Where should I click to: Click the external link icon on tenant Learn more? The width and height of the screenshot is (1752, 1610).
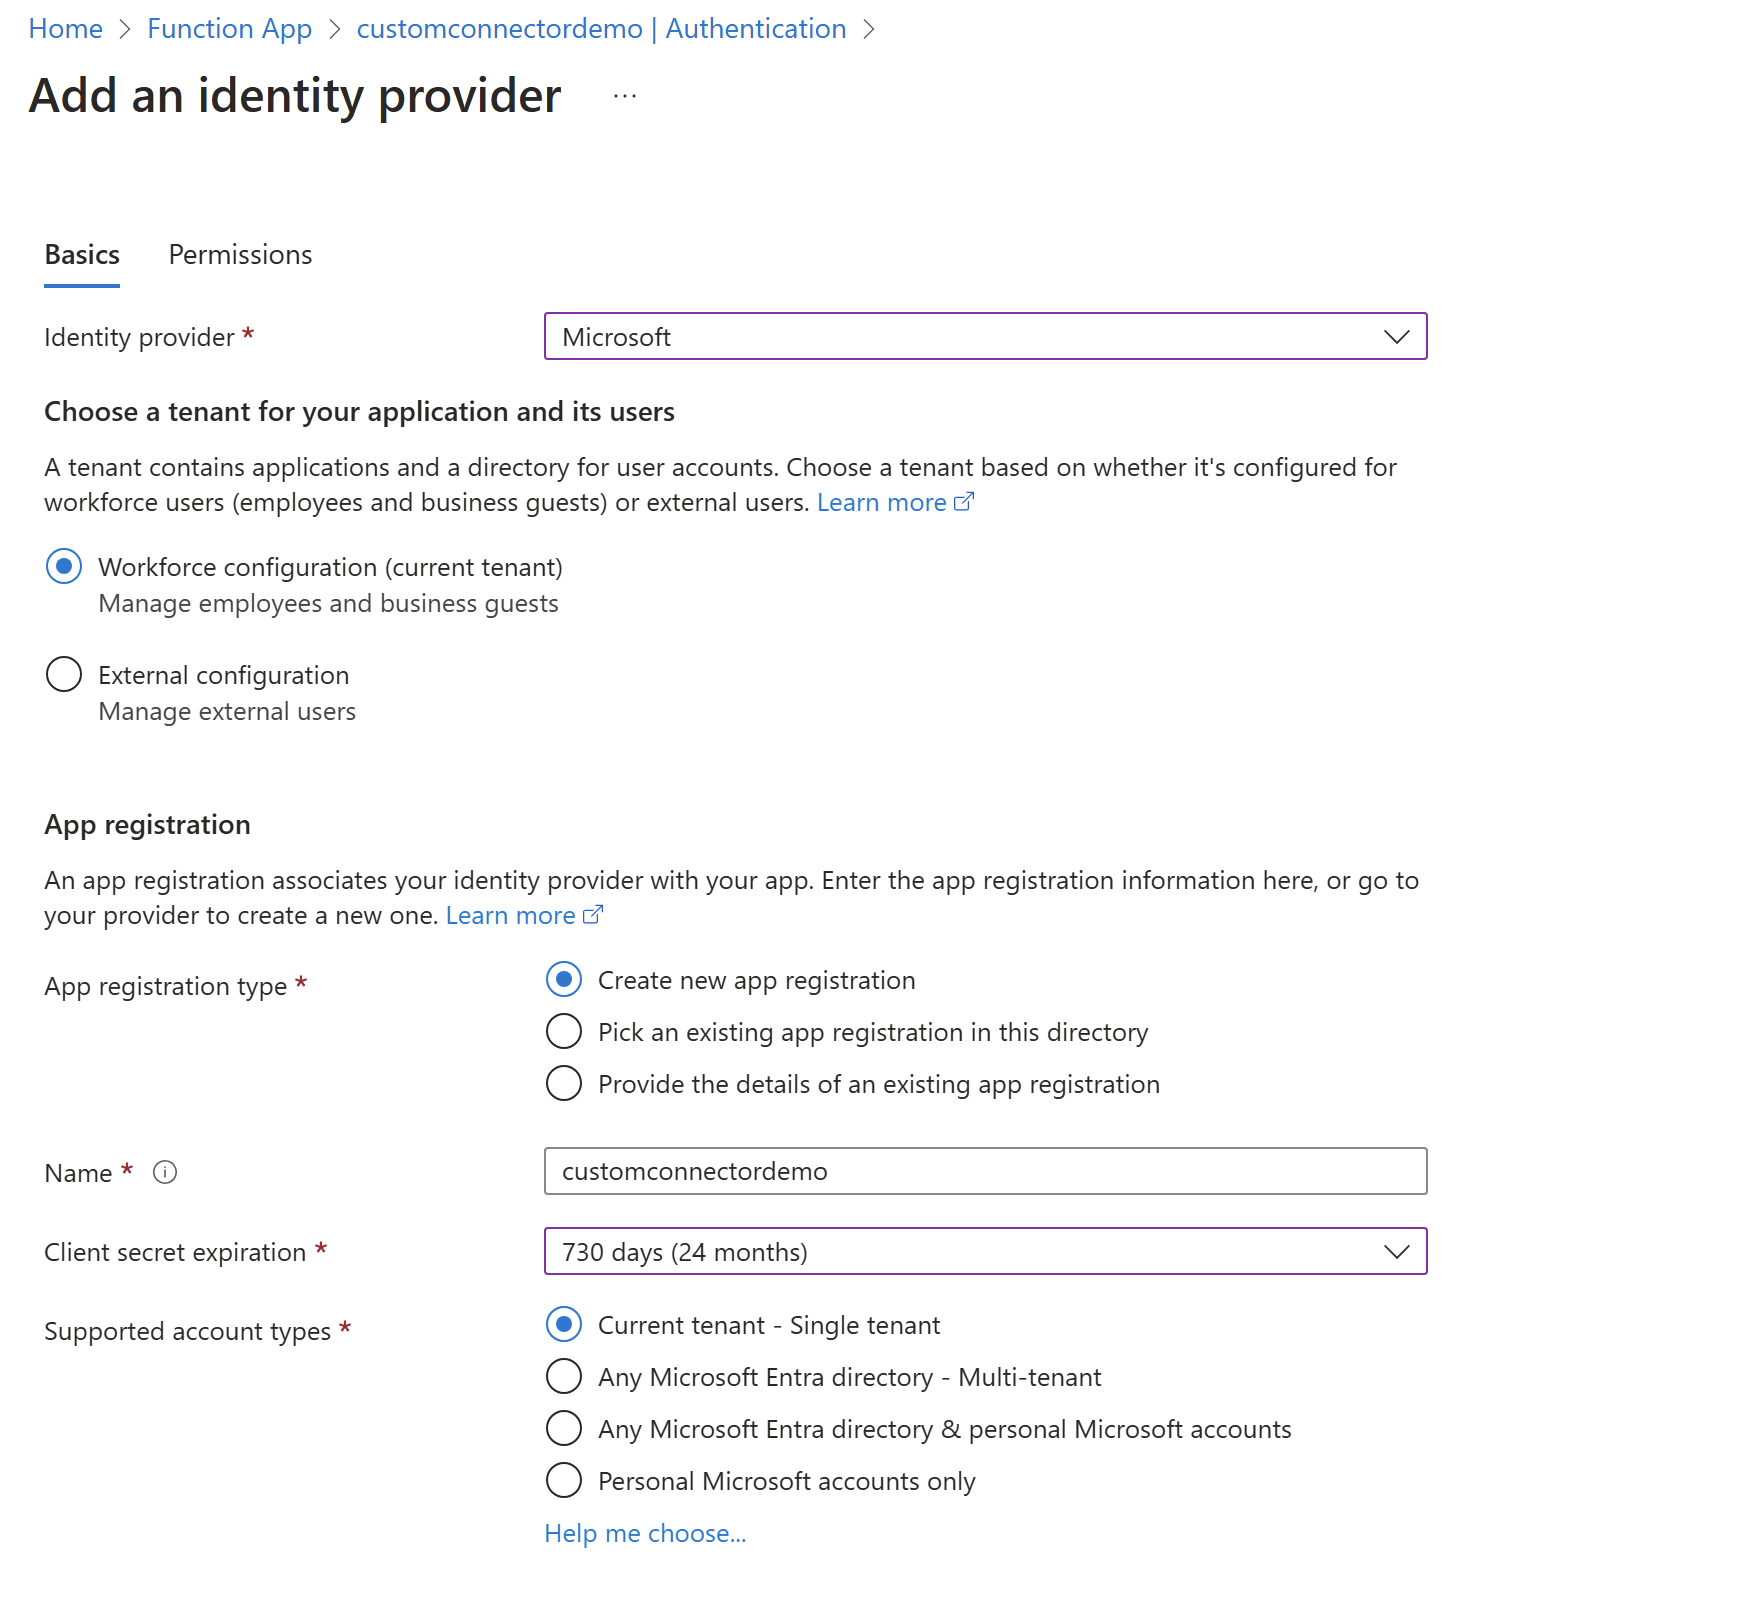963,500
